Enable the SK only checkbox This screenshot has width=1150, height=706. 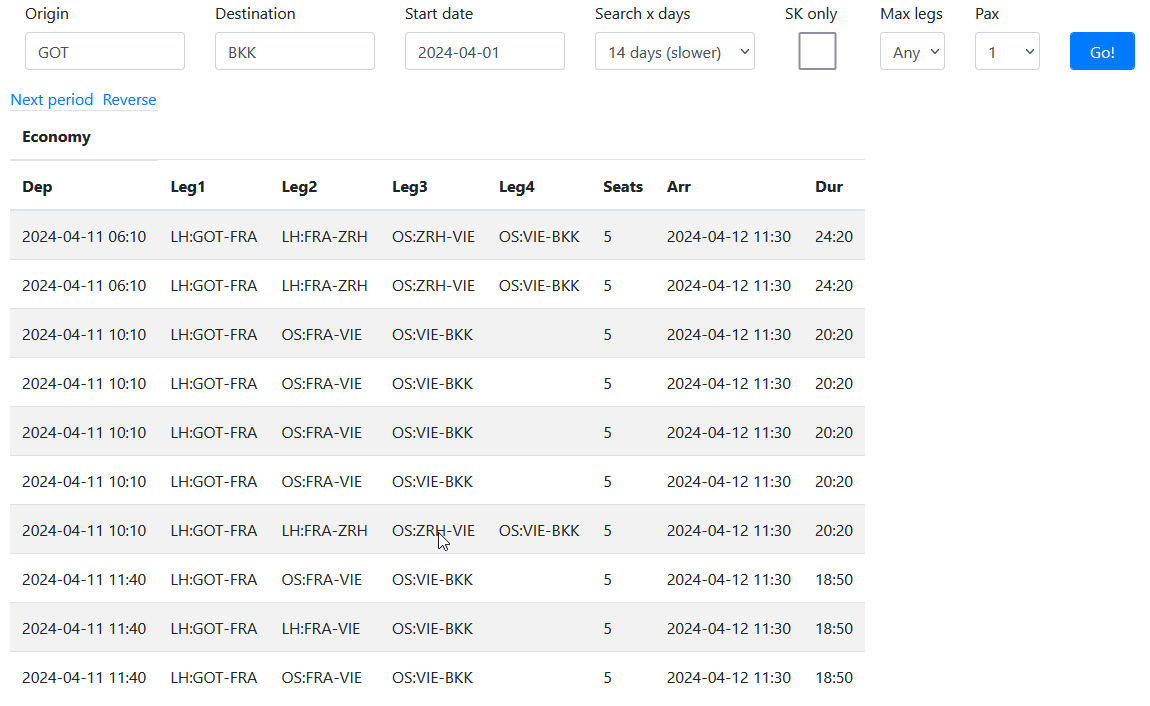click(x=817, y=51)
